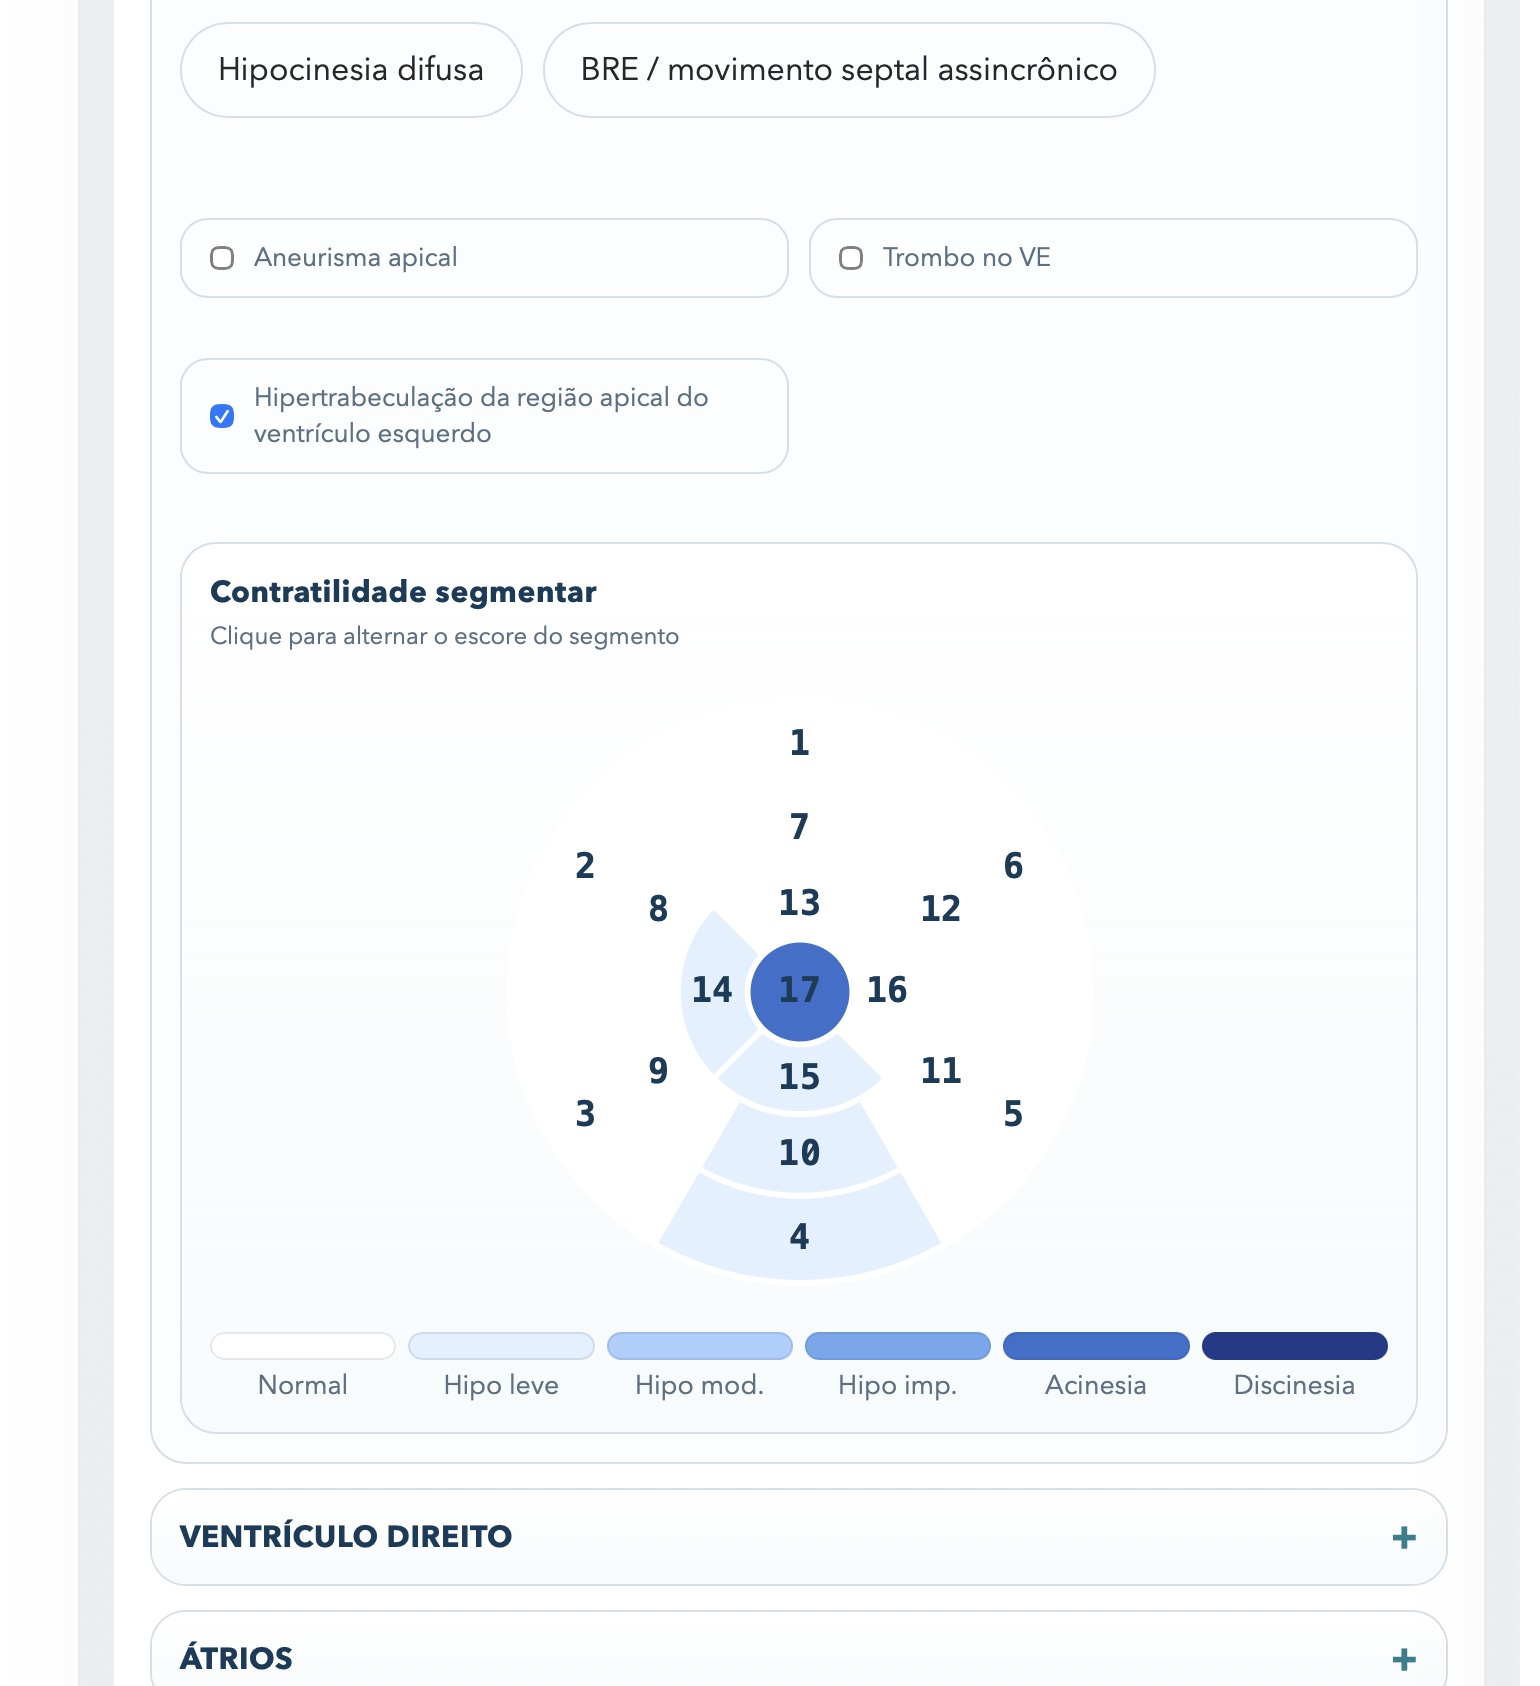Image resolution: width=1540 pixels, height=1686 pixels.
Task: Click segment 10 of the bullseye diagram
Action: click(x=799, y=1152)
